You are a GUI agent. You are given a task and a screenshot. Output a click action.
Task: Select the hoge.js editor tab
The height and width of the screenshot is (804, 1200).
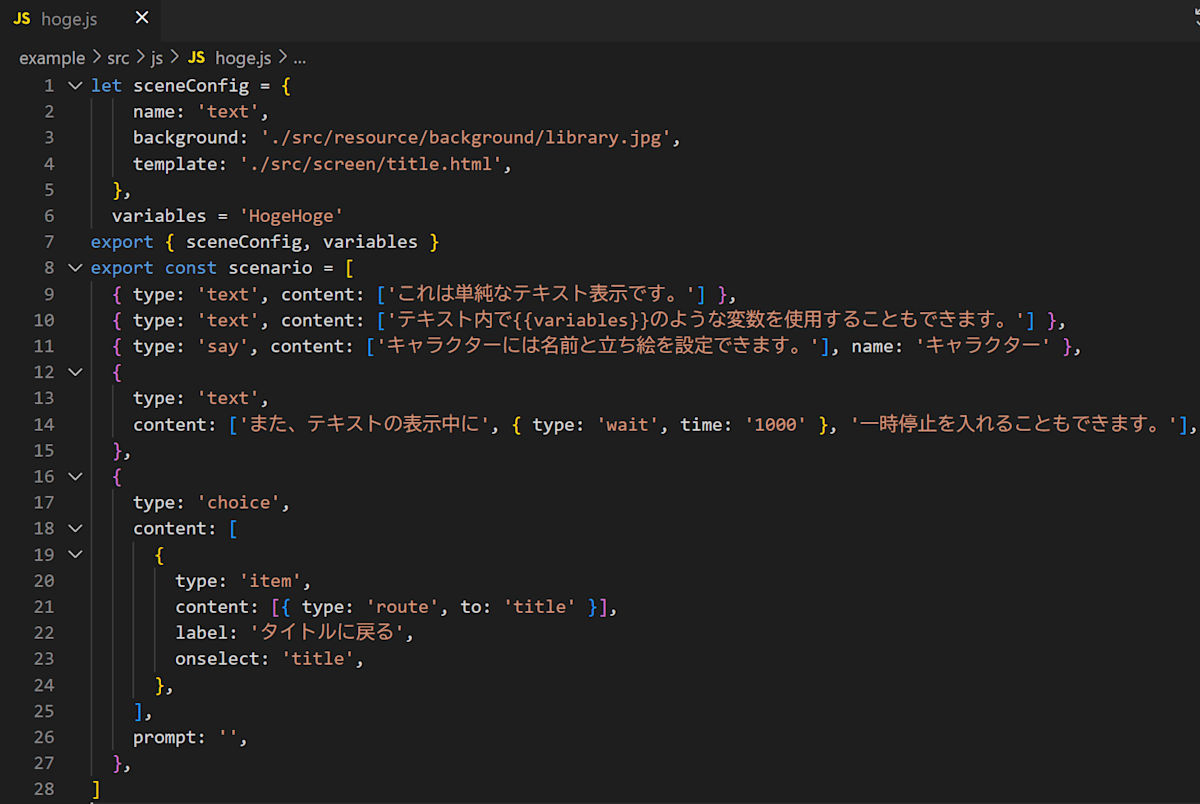click(69, 18)
